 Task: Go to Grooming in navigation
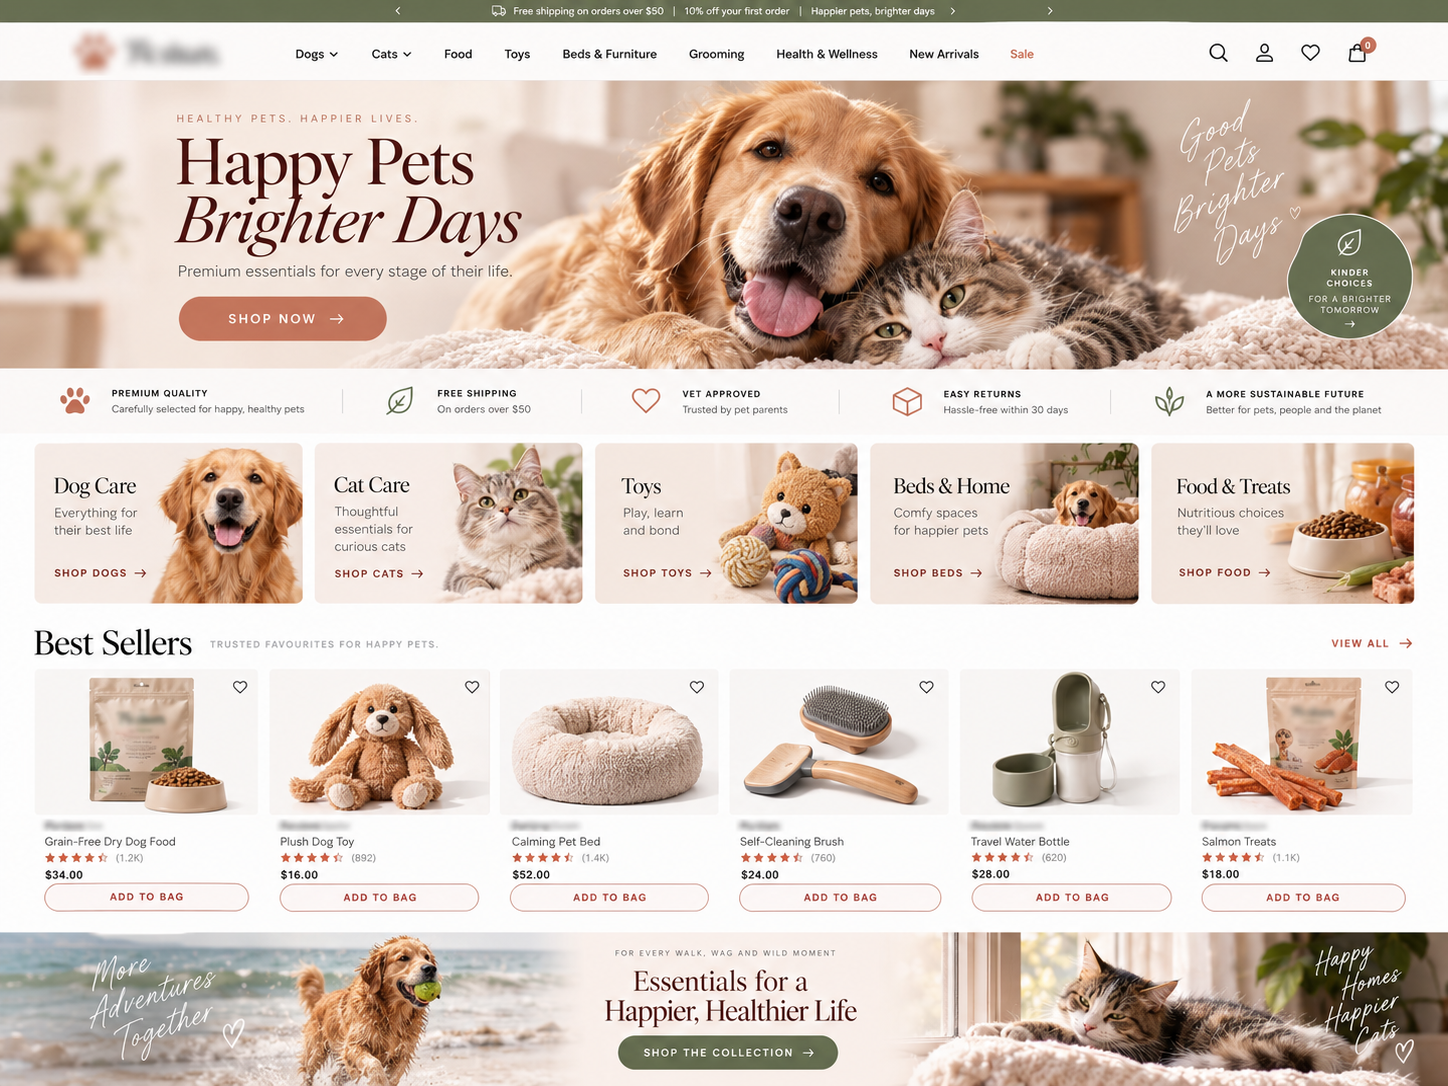716,54
